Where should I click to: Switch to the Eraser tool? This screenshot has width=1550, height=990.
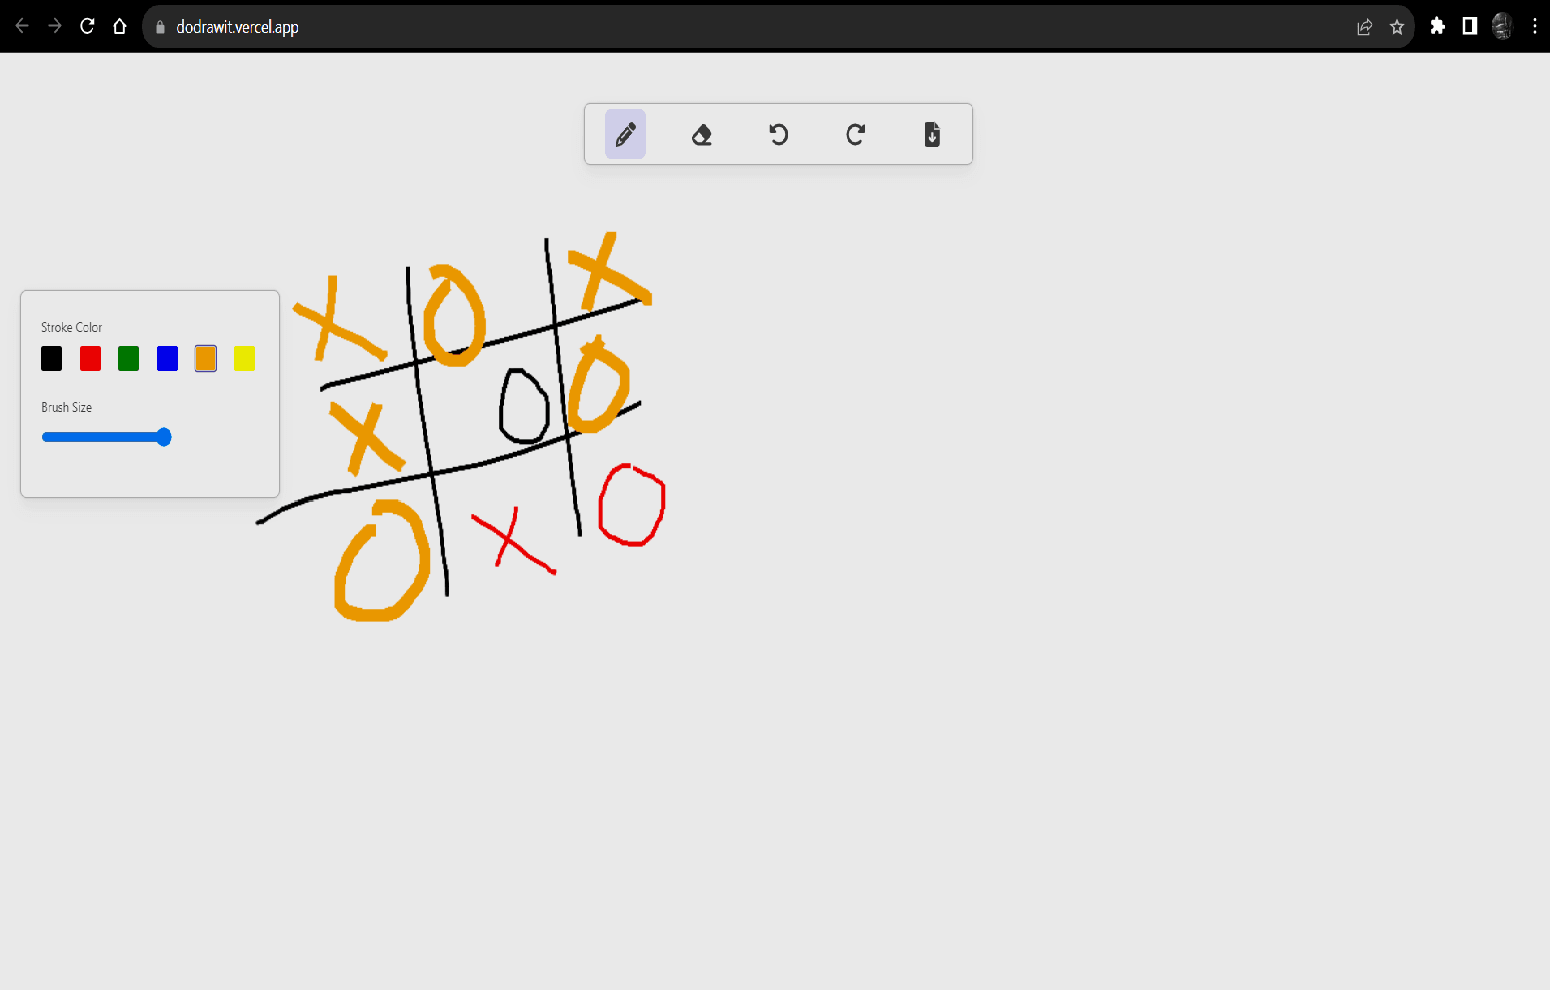click(x=701, y=134)
